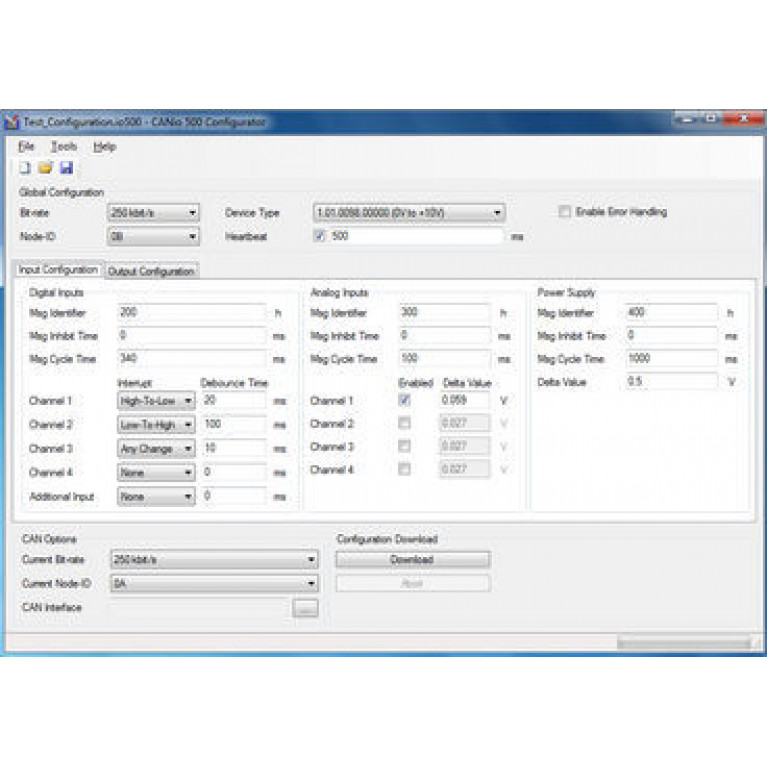Viewport: 767px width, 767px height.
Task: Open the File menu
Action: [x=26, y=146]
